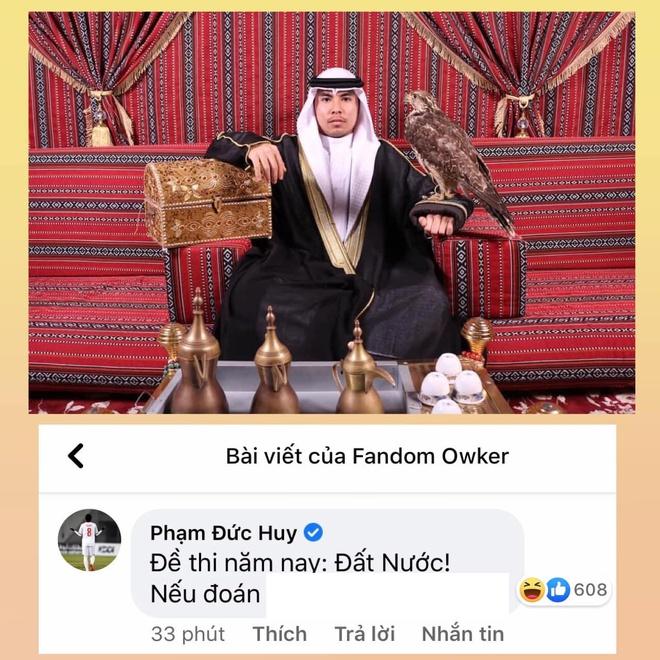Click the blue thumbs-up reaction icon

coord(558,590)
